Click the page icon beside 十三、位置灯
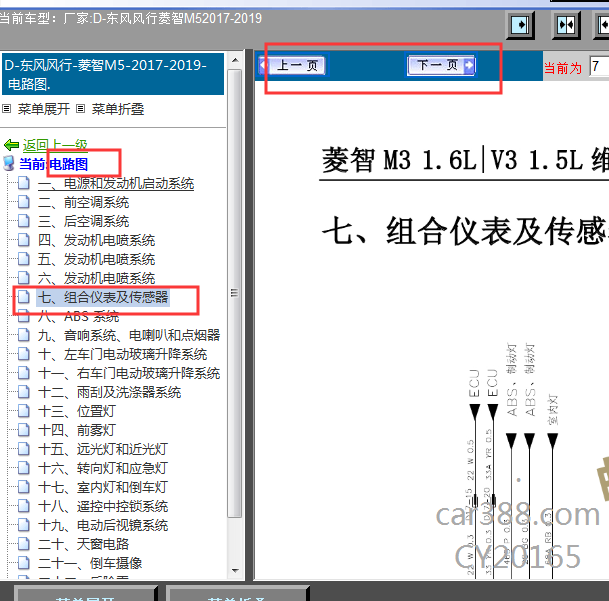This screenshot has width=609, height=601. coord(24,411)
